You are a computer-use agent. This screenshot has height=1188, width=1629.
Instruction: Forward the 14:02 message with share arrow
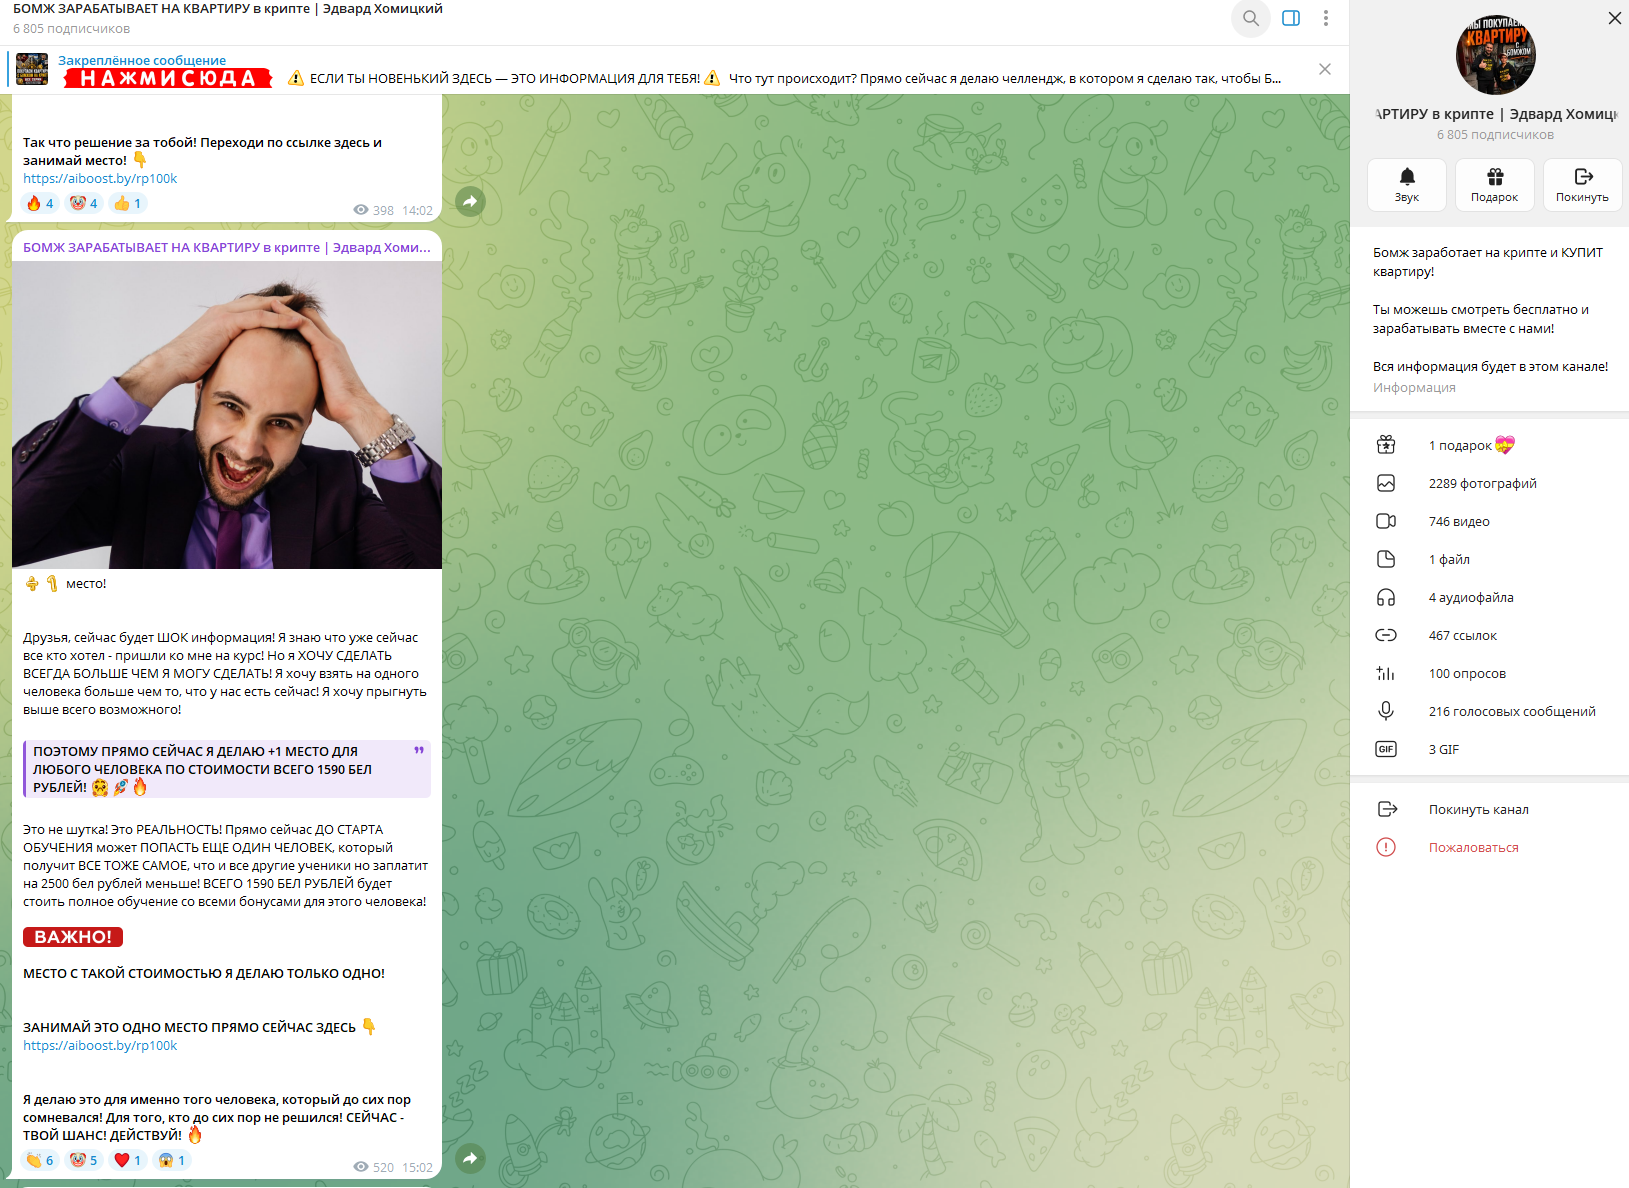click(470, 202)
